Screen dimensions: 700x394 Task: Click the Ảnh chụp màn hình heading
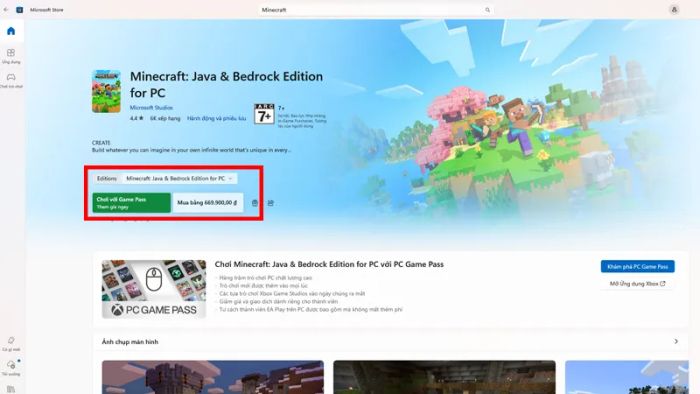130,342
